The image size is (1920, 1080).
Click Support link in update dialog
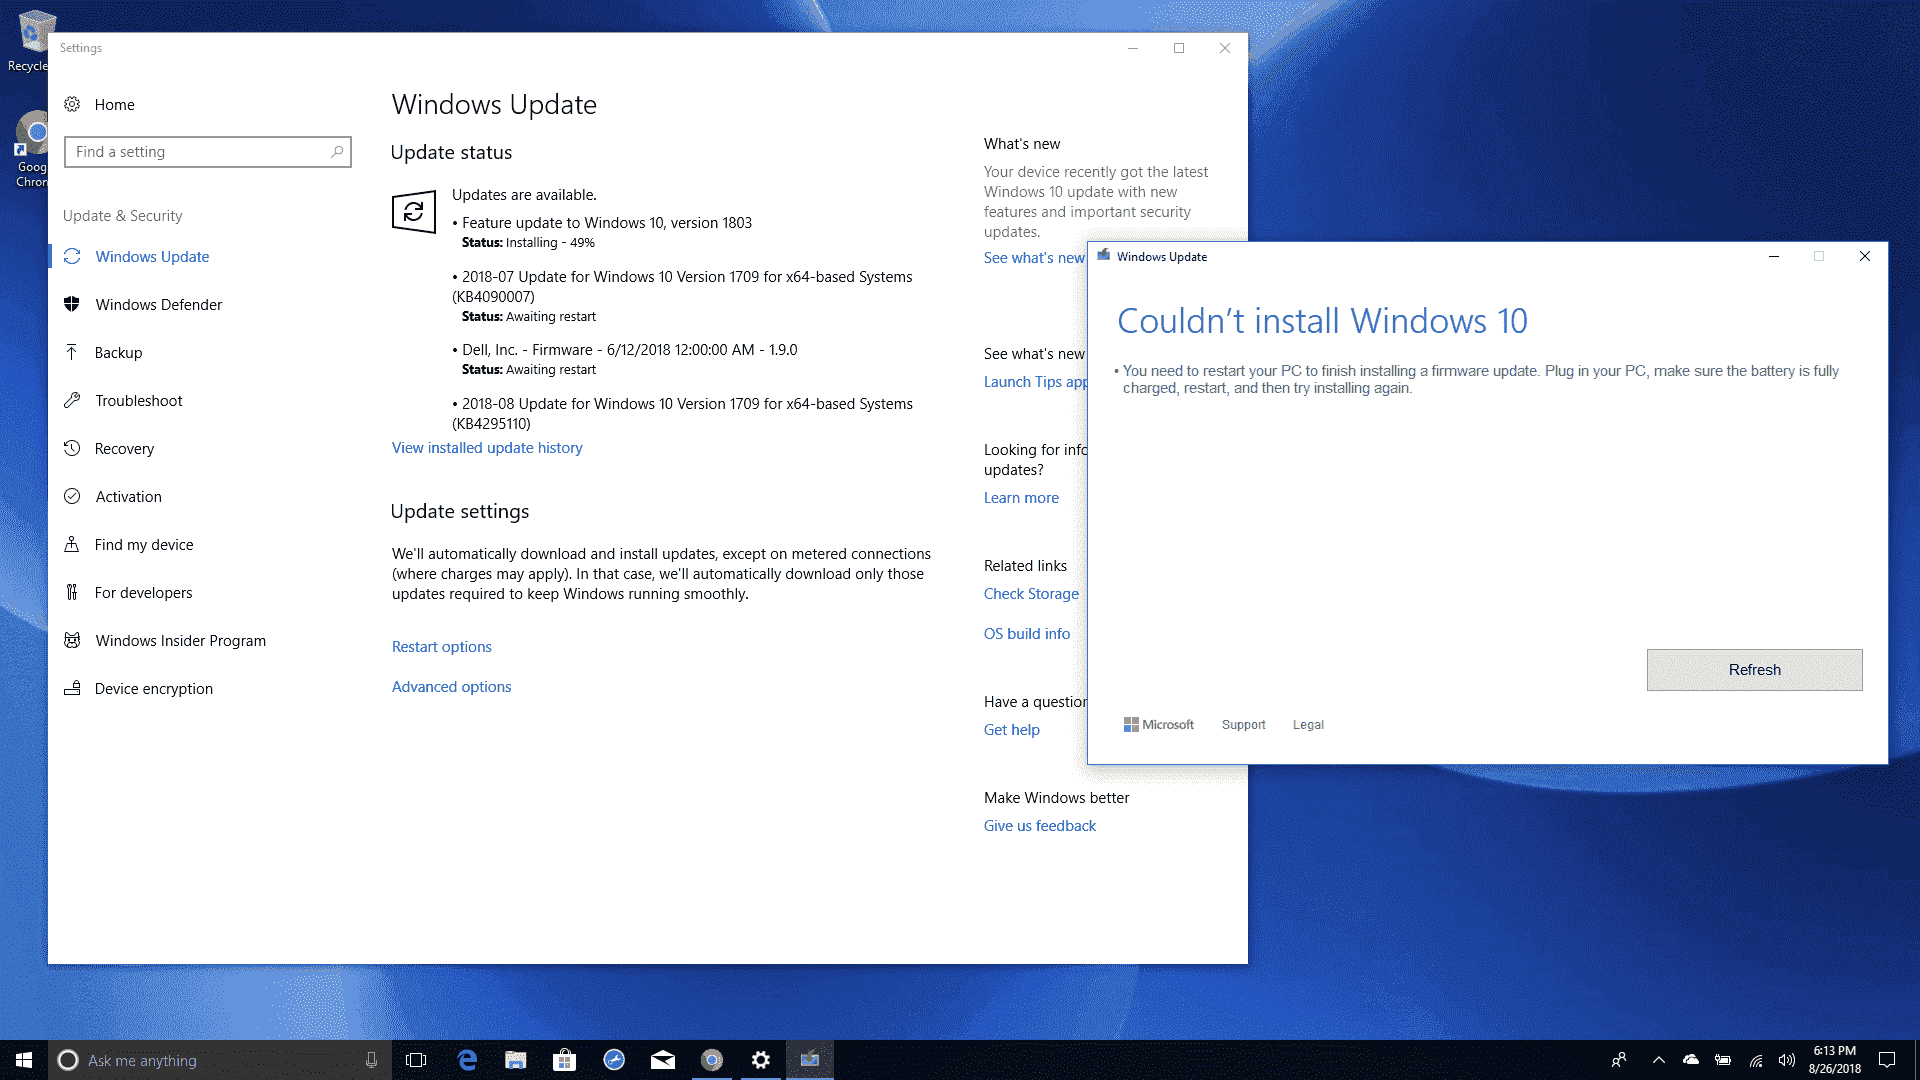(x=1243, y=724)
